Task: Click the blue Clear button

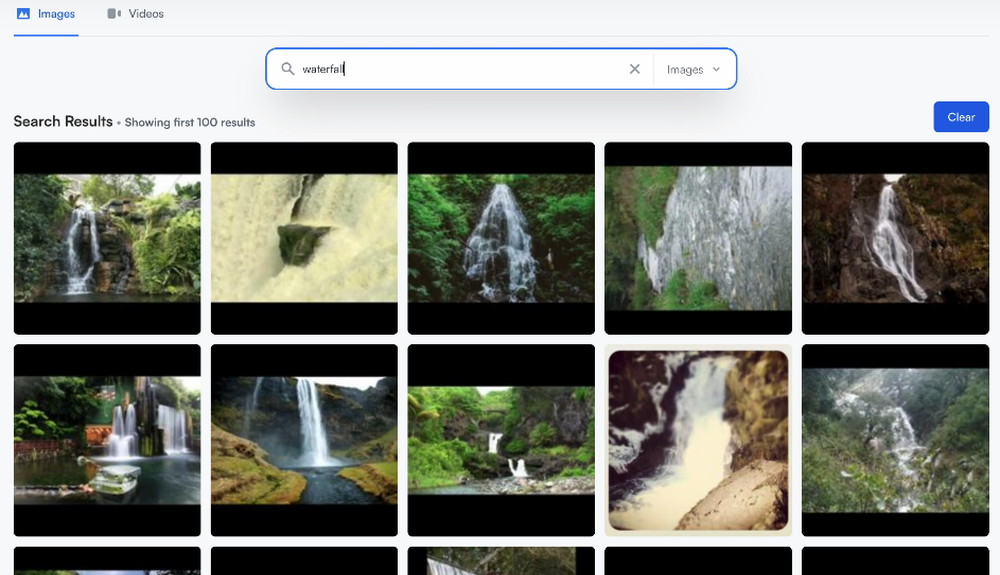Action: 961,117
